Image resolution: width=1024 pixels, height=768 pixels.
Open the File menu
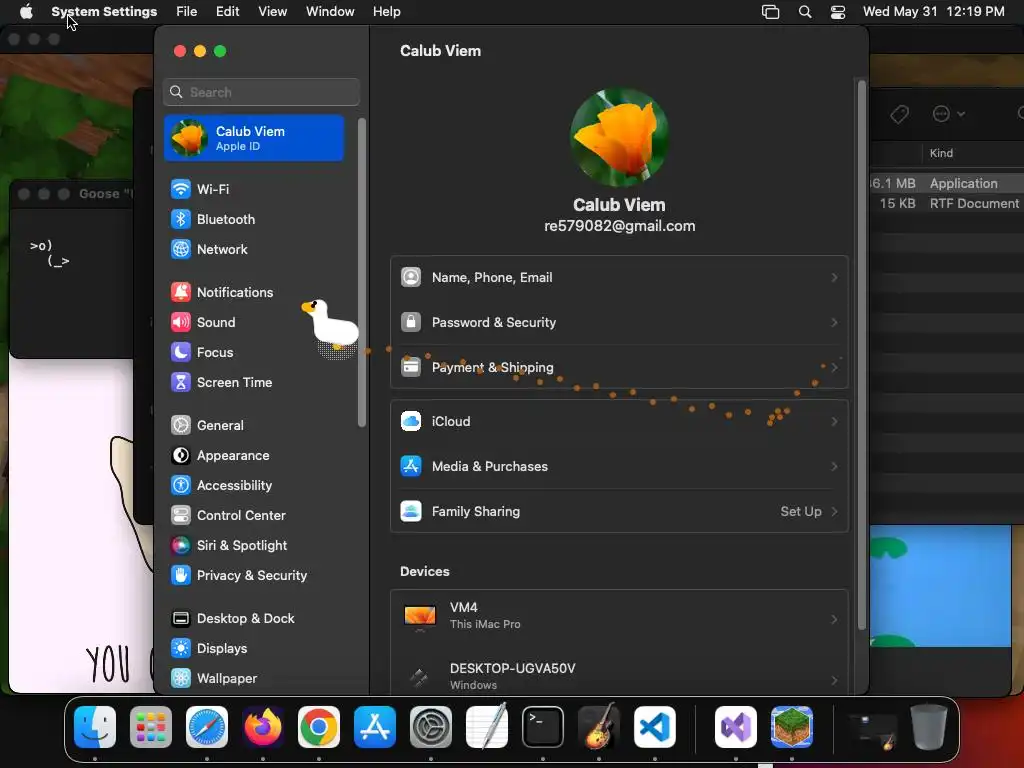click(186, 12)
